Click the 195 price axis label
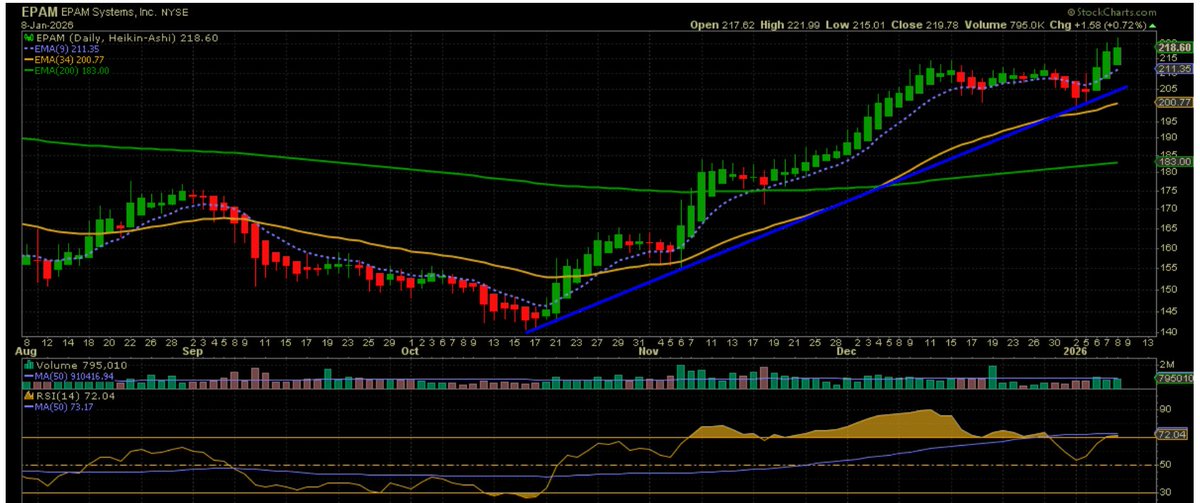Image resolution: width=1200 pixels, height=503 pixels. (x=1166, y=121)
